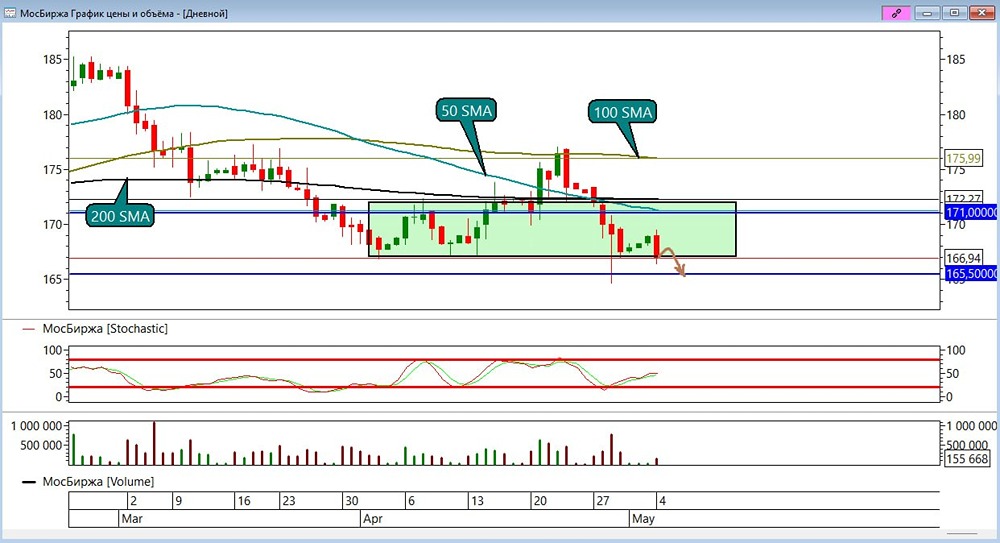The image size is (1000, 543).
Task: Click the date label 6 on time axis
Action: [411, 501]
